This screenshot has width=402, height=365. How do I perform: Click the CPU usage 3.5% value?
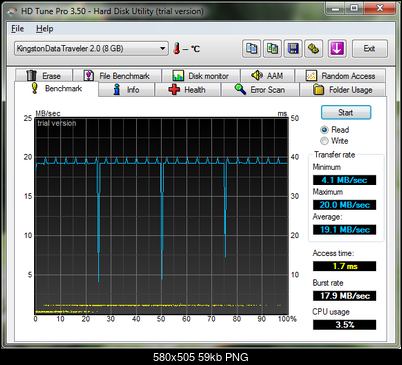tap(344, 325)
